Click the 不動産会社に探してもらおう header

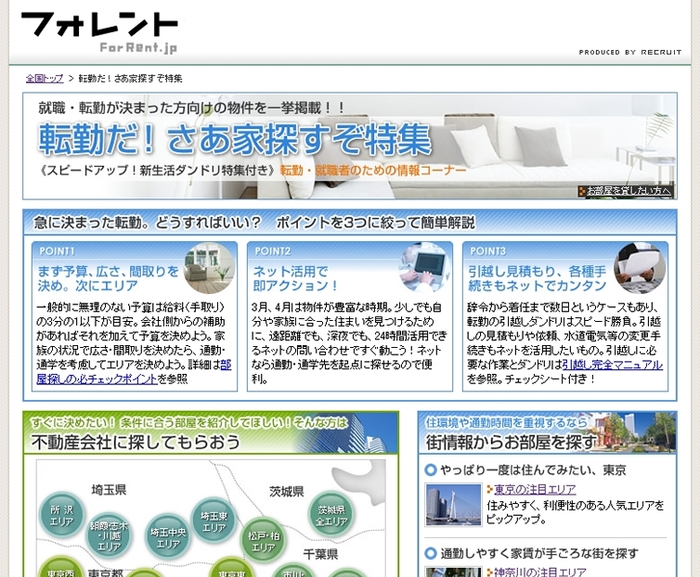(136, 442)
